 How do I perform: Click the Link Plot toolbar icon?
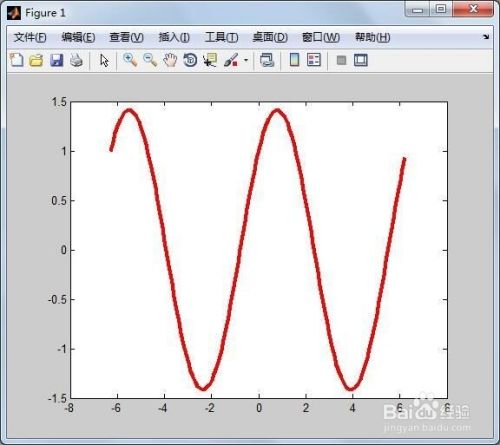tap(267, 60)
